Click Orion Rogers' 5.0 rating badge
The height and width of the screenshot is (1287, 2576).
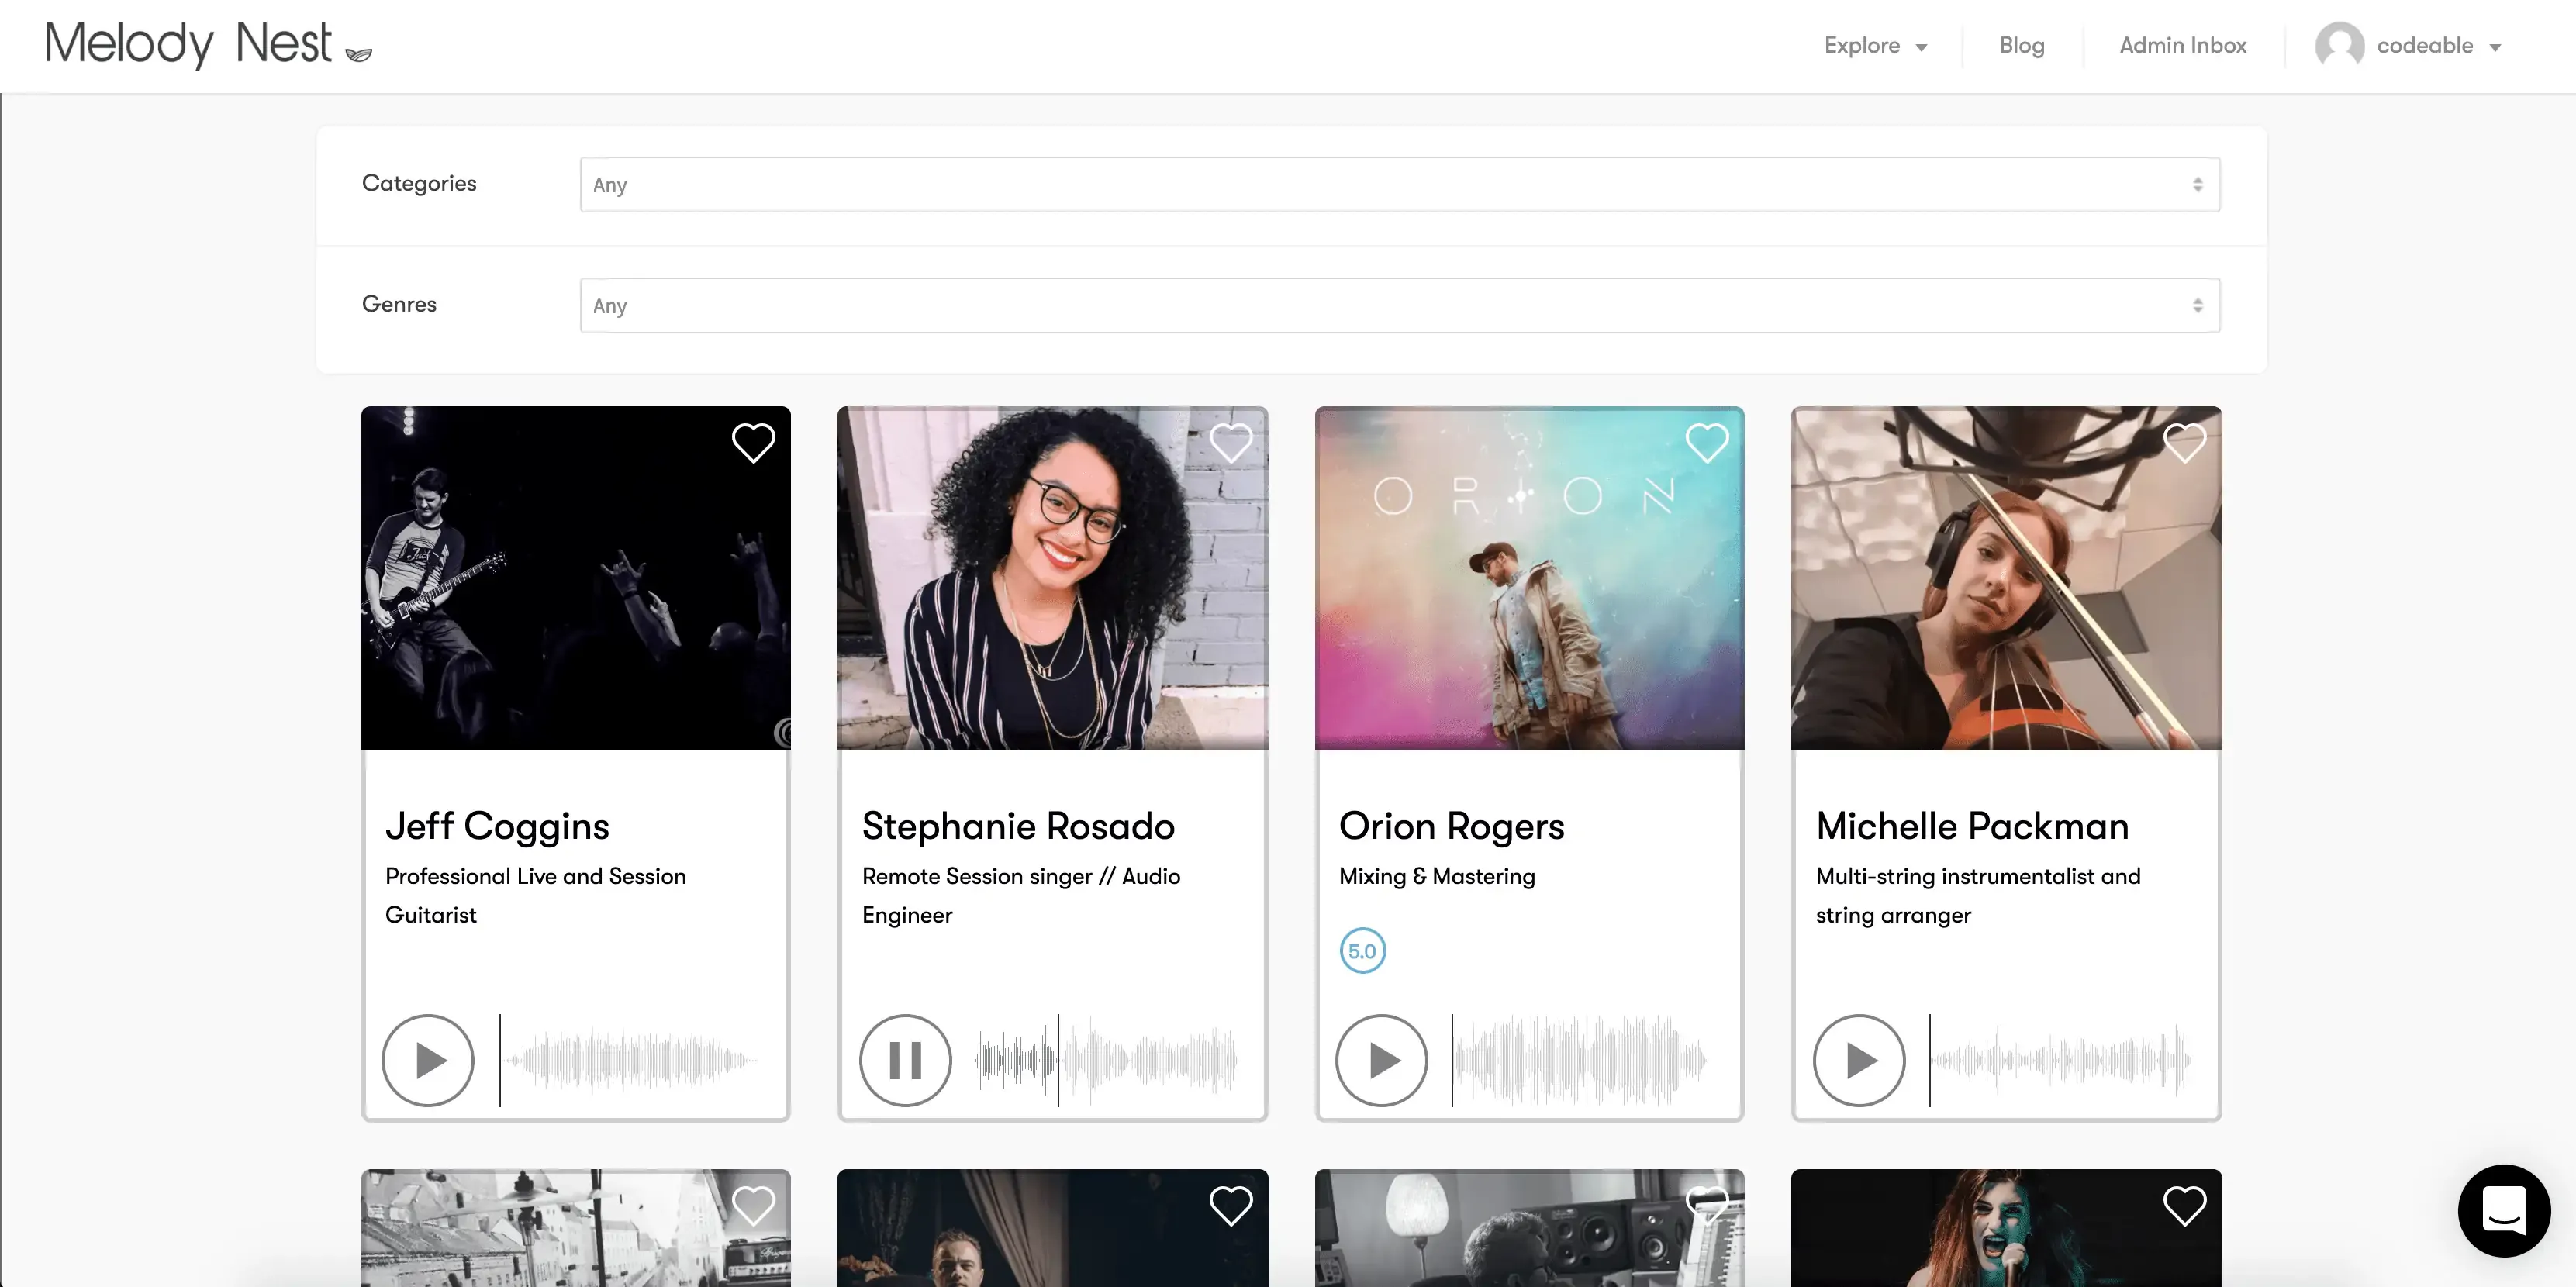click(x=1362, y=951)
